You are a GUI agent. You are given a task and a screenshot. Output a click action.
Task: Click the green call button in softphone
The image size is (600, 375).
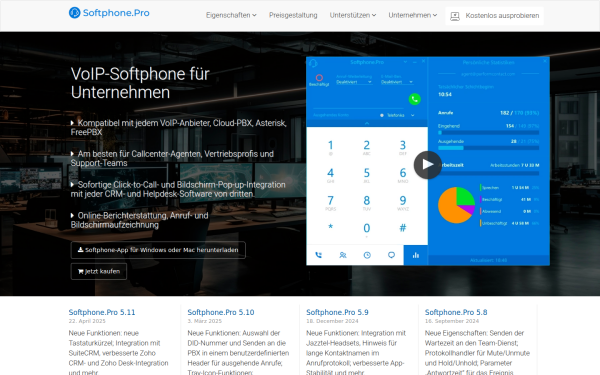pos(414,99)
